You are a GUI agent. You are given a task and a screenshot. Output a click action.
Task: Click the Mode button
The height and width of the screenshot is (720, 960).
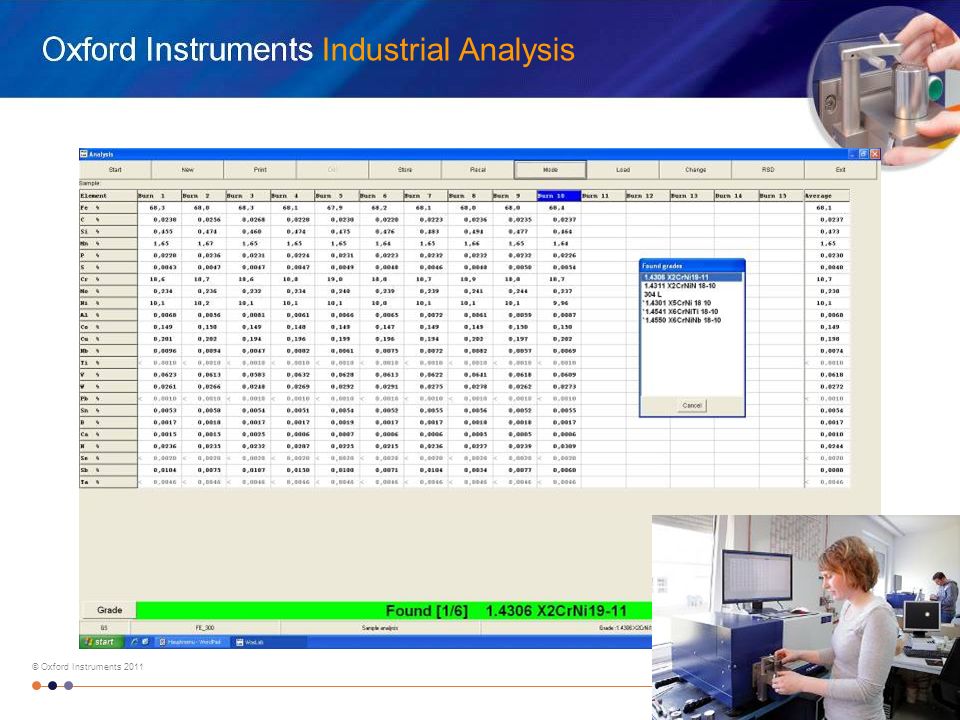click(x=550, y=170)
